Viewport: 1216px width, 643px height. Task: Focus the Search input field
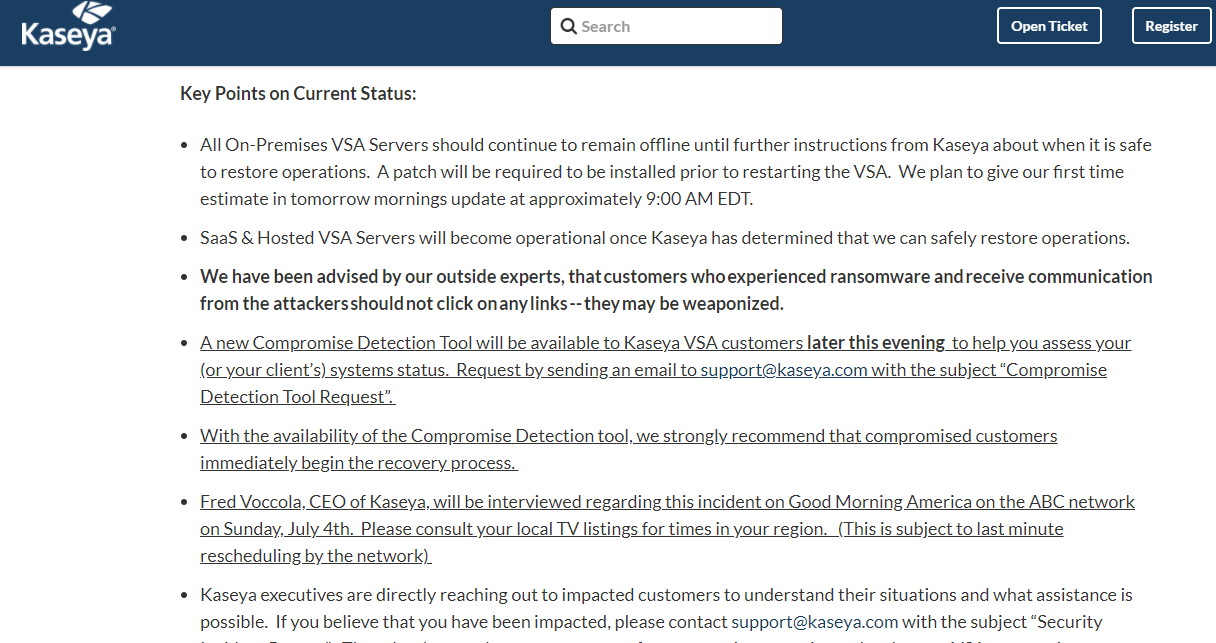(x=666, y=26)
